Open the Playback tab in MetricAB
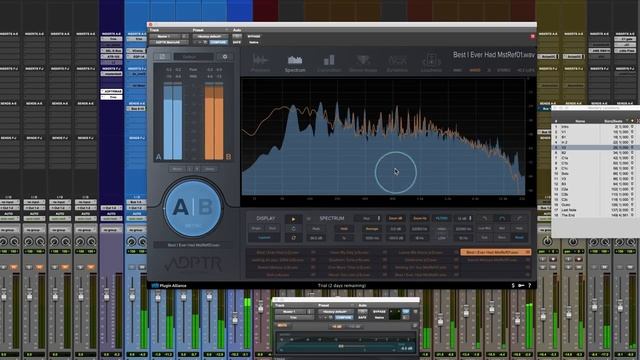Viewport: 640px width, 360px height. (260, 64)
